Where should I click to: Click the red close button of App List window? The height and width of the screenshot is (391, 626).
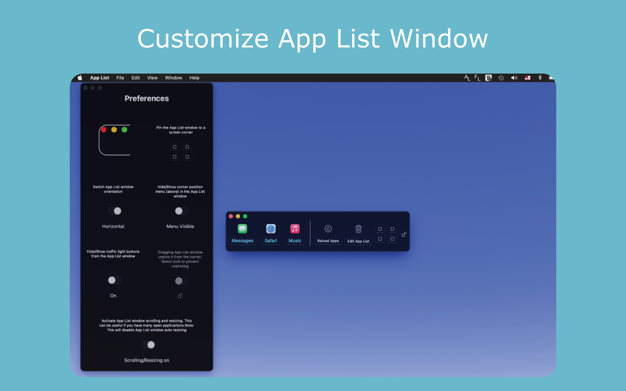tap(231, 216)
